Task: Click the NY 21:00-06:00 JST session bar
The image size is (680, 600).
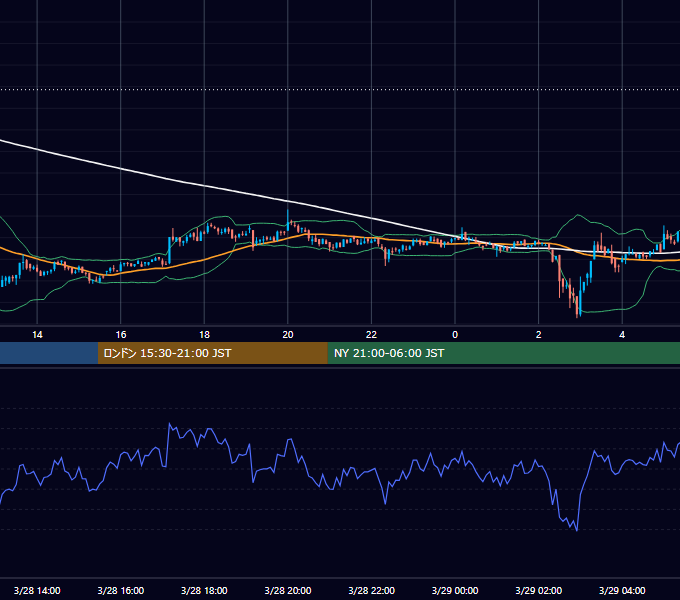Action: tap(503, 353)
